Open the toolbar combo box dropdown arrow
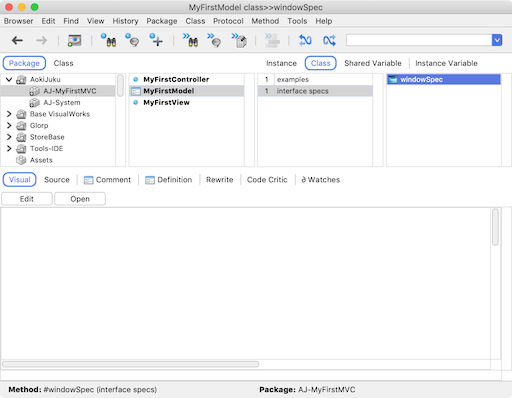The image size is (512, 398). (497, 40)
